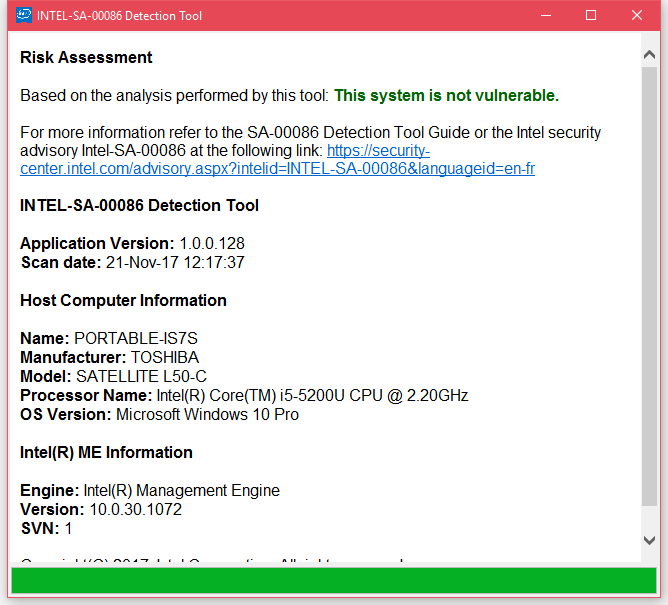Open the Intel security advisory hyperlink
This screenshot has width=668, height=605.
click(x=277, y=160)
